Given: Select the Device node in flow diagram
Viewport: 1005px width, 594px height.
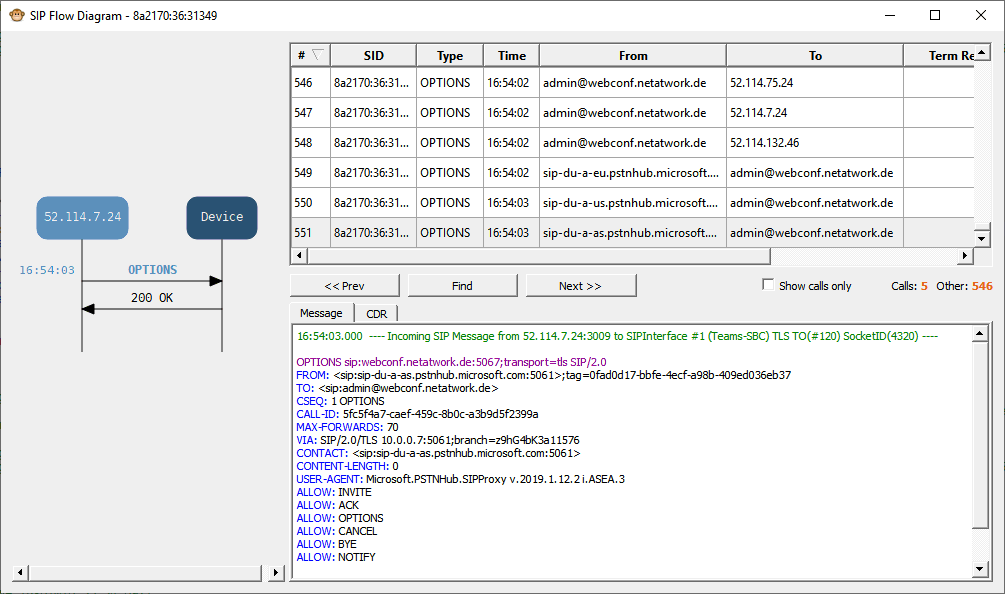Looking at the screenshot, I should pyautogui.click(x=222, y=217).
